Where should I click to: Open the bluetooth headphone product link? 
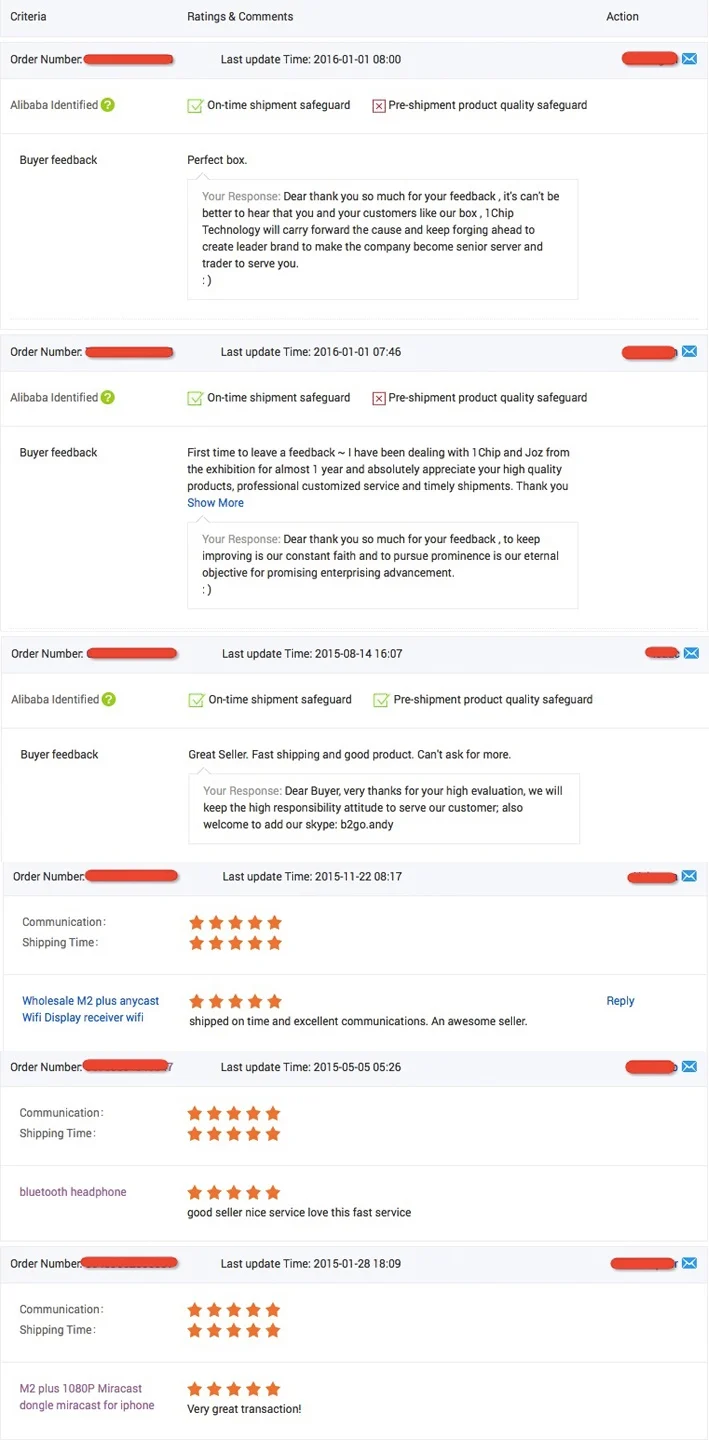(73, 1192)
